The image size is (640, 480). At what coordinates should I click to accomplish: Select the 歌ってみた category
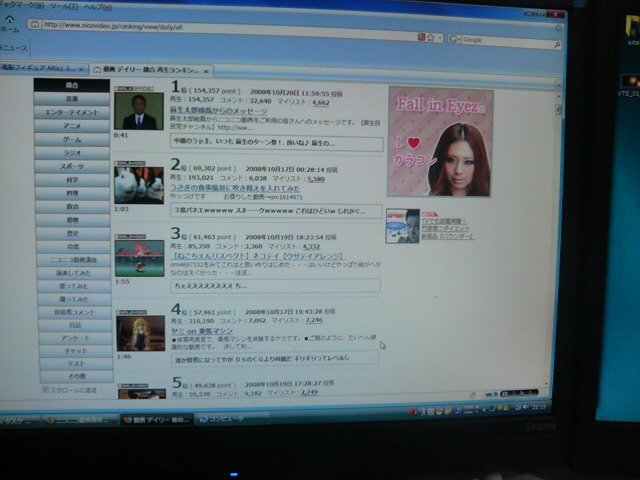point(74,286)
